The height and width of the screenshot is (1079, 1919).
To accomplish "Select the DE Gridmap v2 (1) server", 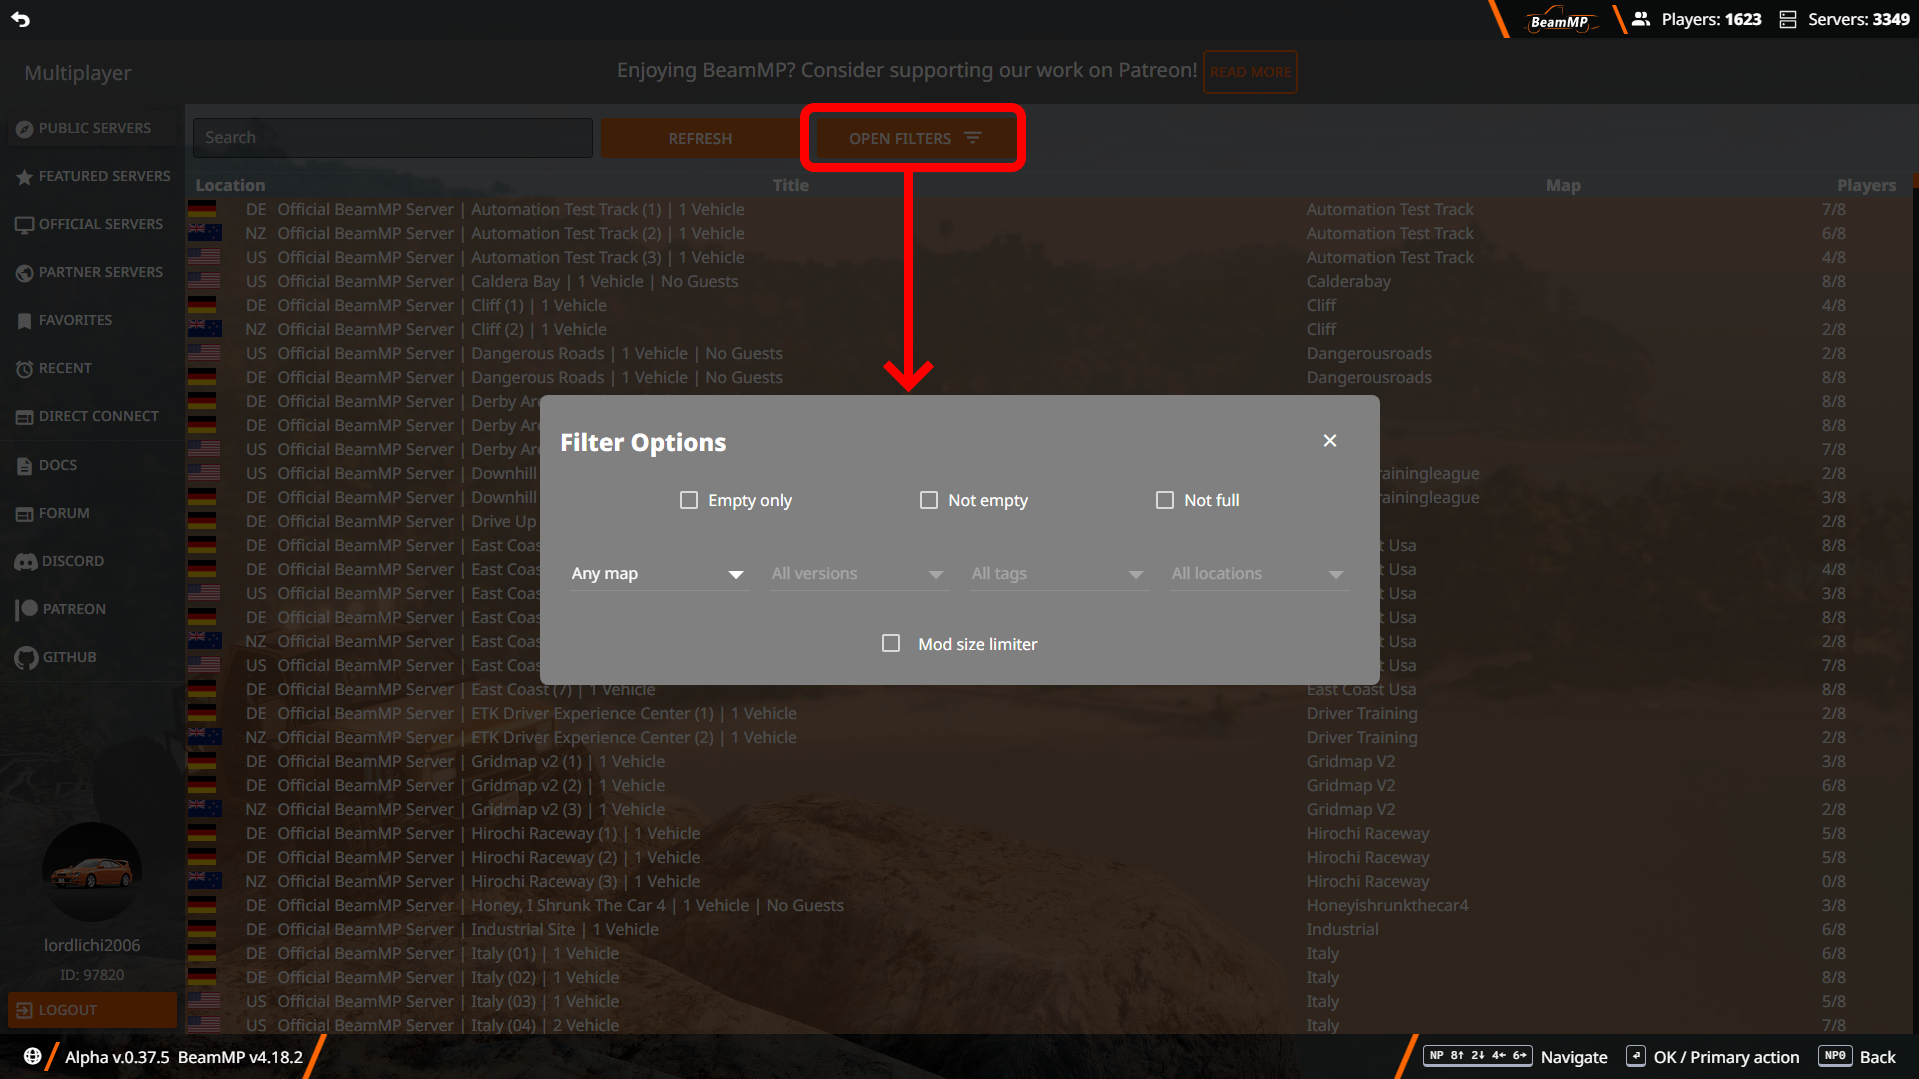I will [x=1050, y=762].
